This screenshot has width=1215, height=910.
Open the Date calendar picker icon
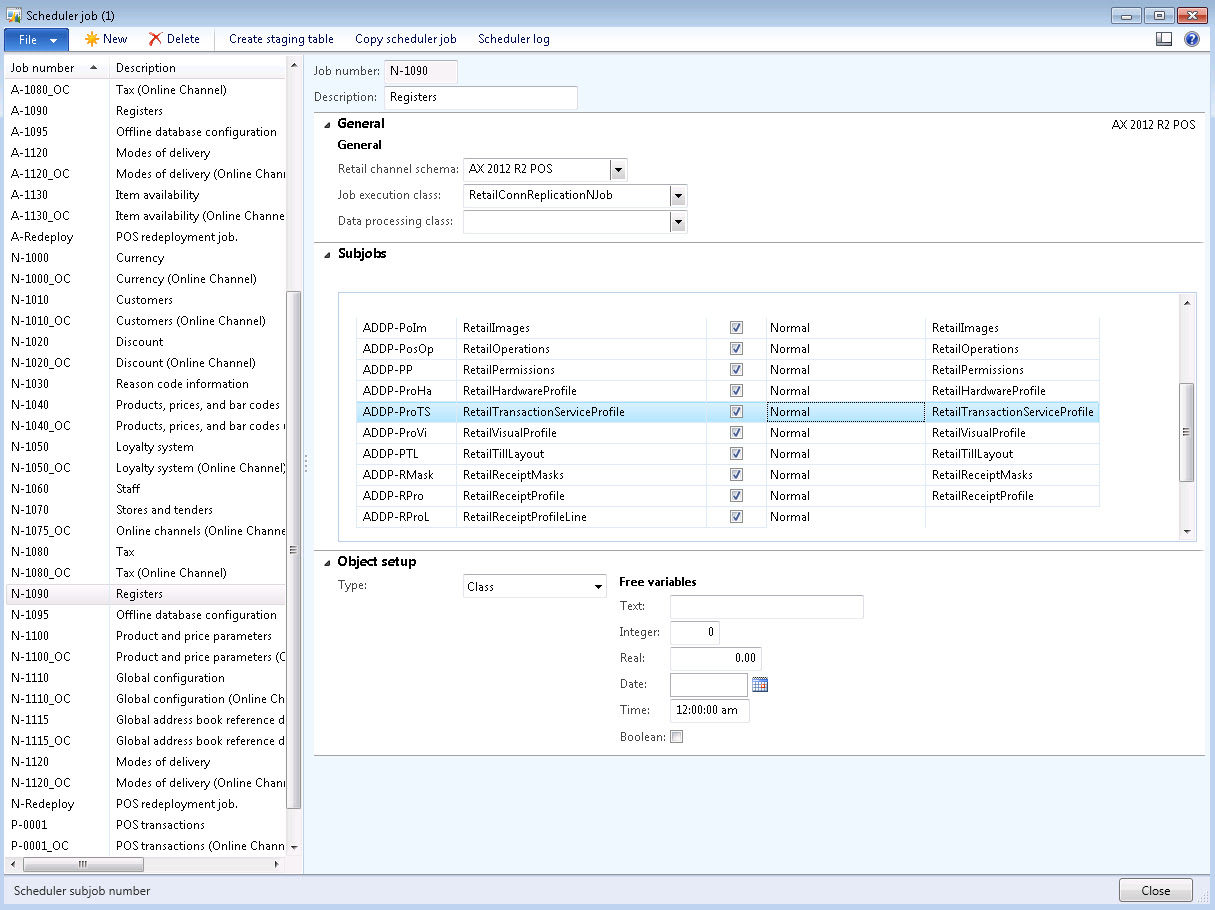(x=759, y=685)
